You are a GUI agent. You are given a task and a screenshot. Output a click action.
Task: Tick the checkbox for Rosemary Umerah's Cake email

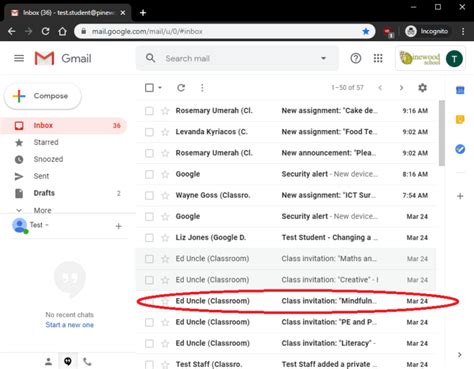click(149, 111)
